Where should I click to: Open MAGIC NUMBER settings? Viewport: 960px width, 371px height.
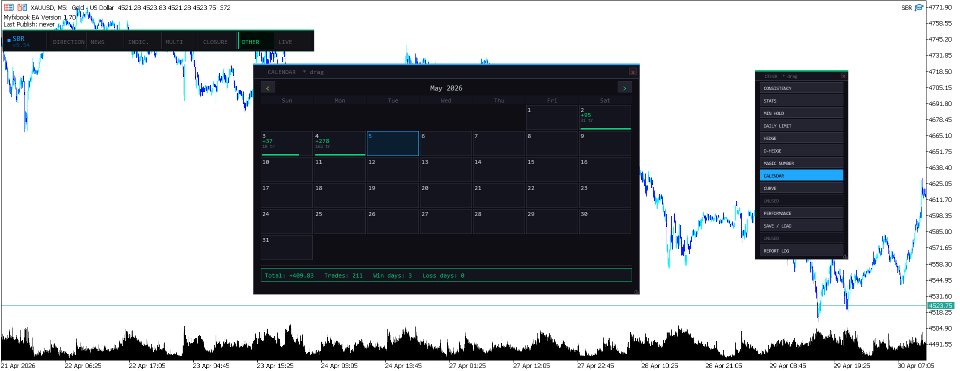(x=801, y=163)
